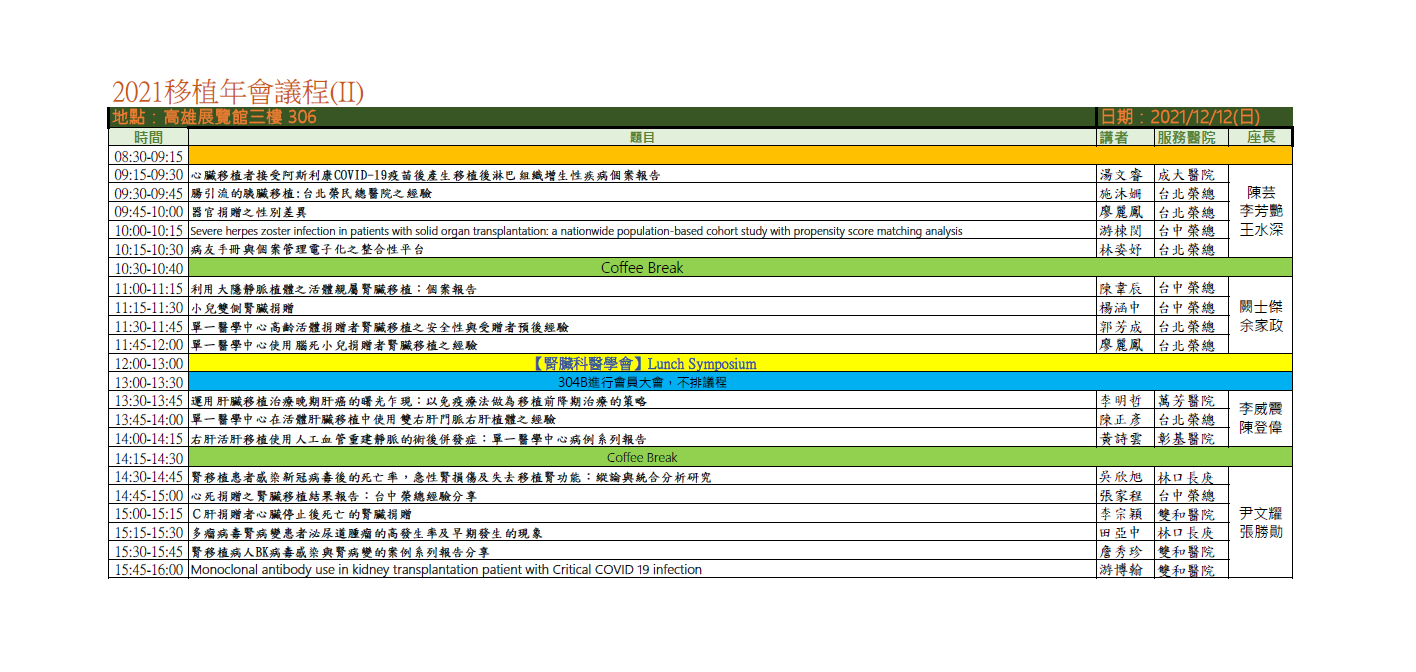Click the location header '地點:高雄展覽館三樓 306'
Screen dimensions: 1416x672
click(x=215, y=117)
